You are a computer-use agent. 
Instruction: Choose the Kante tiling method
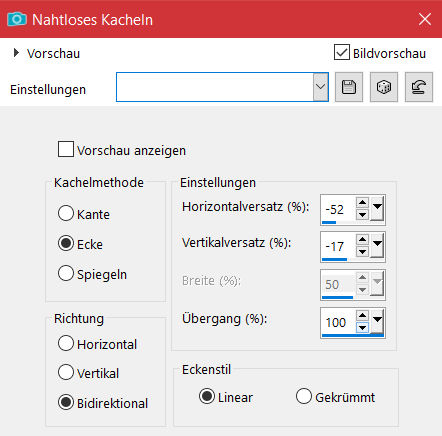point(66,213)
